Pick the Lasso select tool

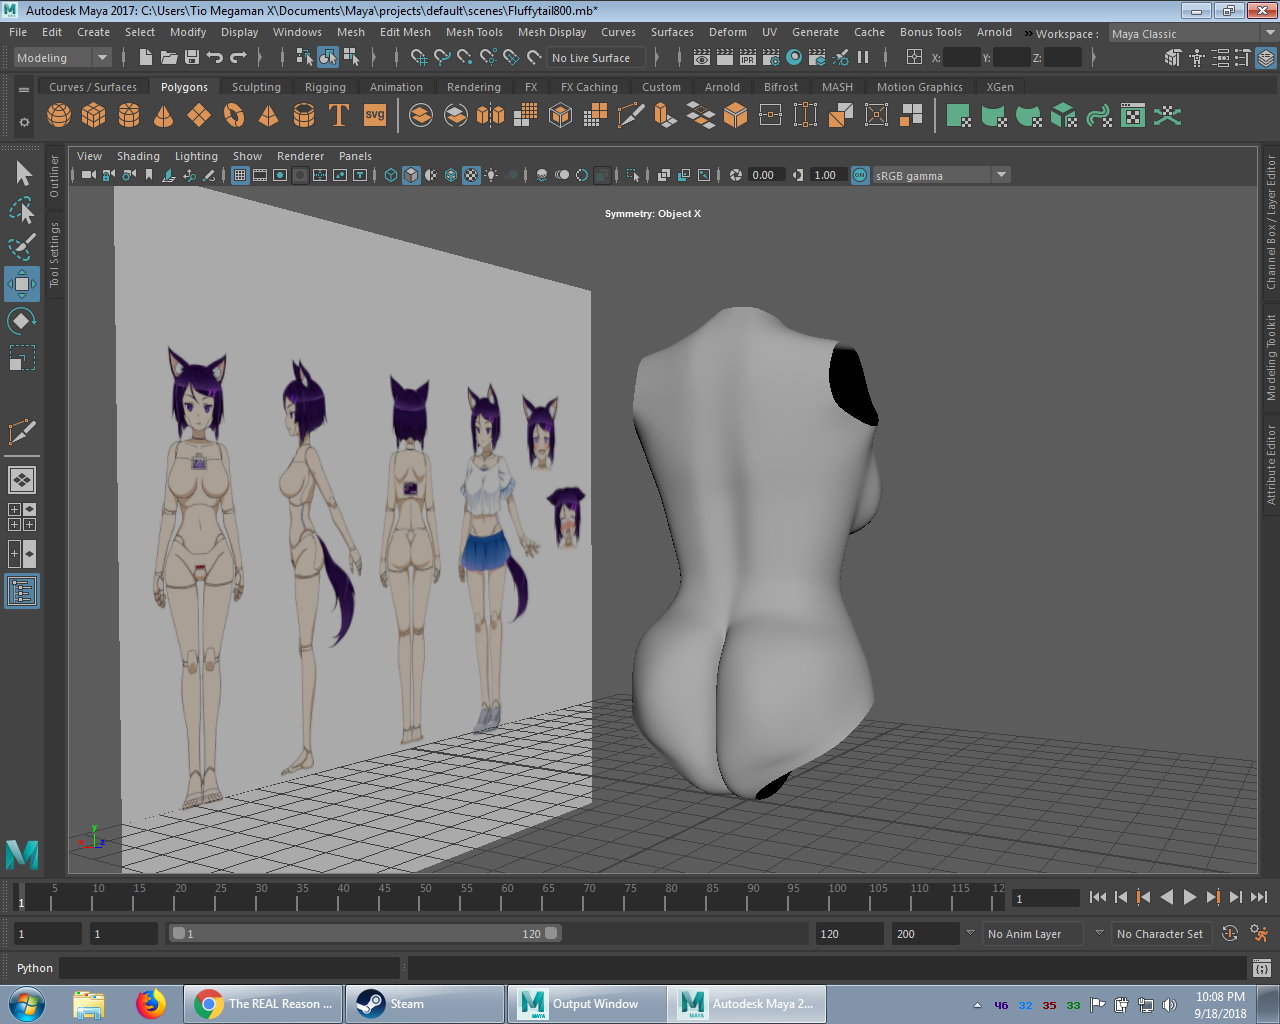pos(22,210)
